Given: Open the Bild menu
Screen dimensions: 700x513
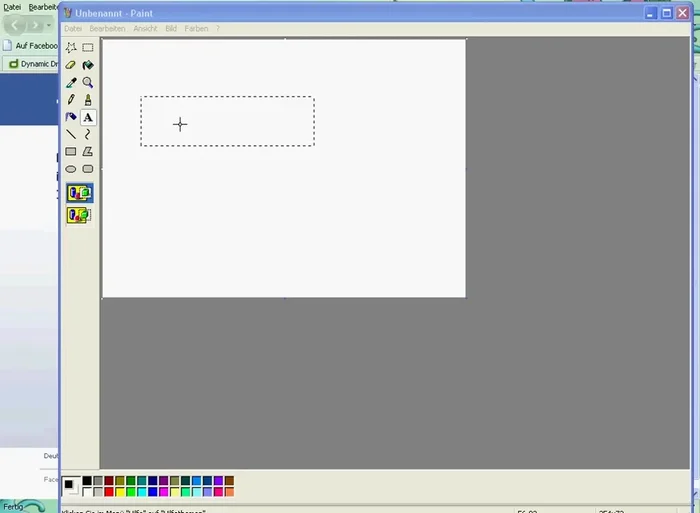Looking at the screenshot, I should tap(171, 29).
